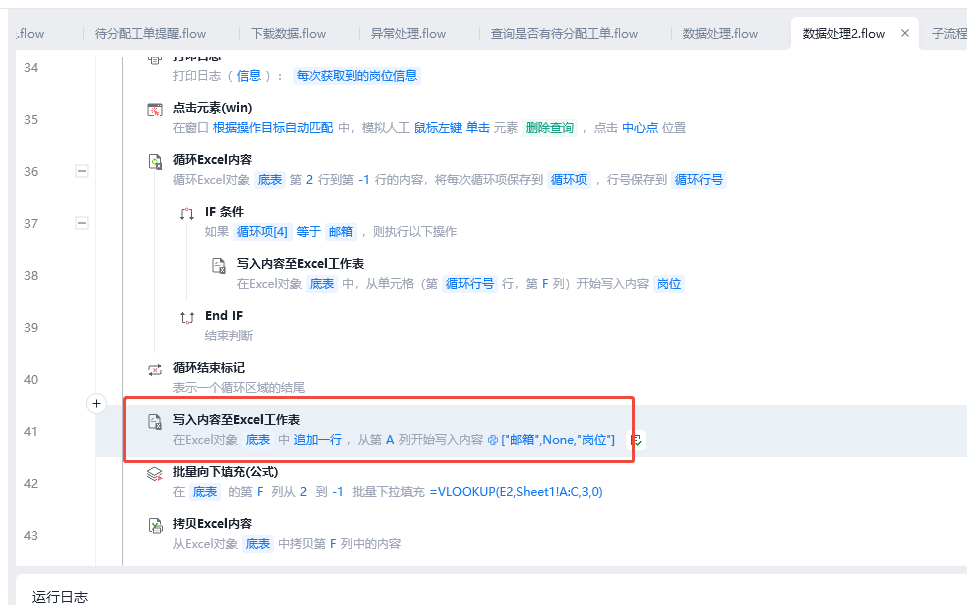The width and height of the screenshot is (967, 605).
Task: Click the 循环行号 variable tag on line 36
Action: pos(699,179)
